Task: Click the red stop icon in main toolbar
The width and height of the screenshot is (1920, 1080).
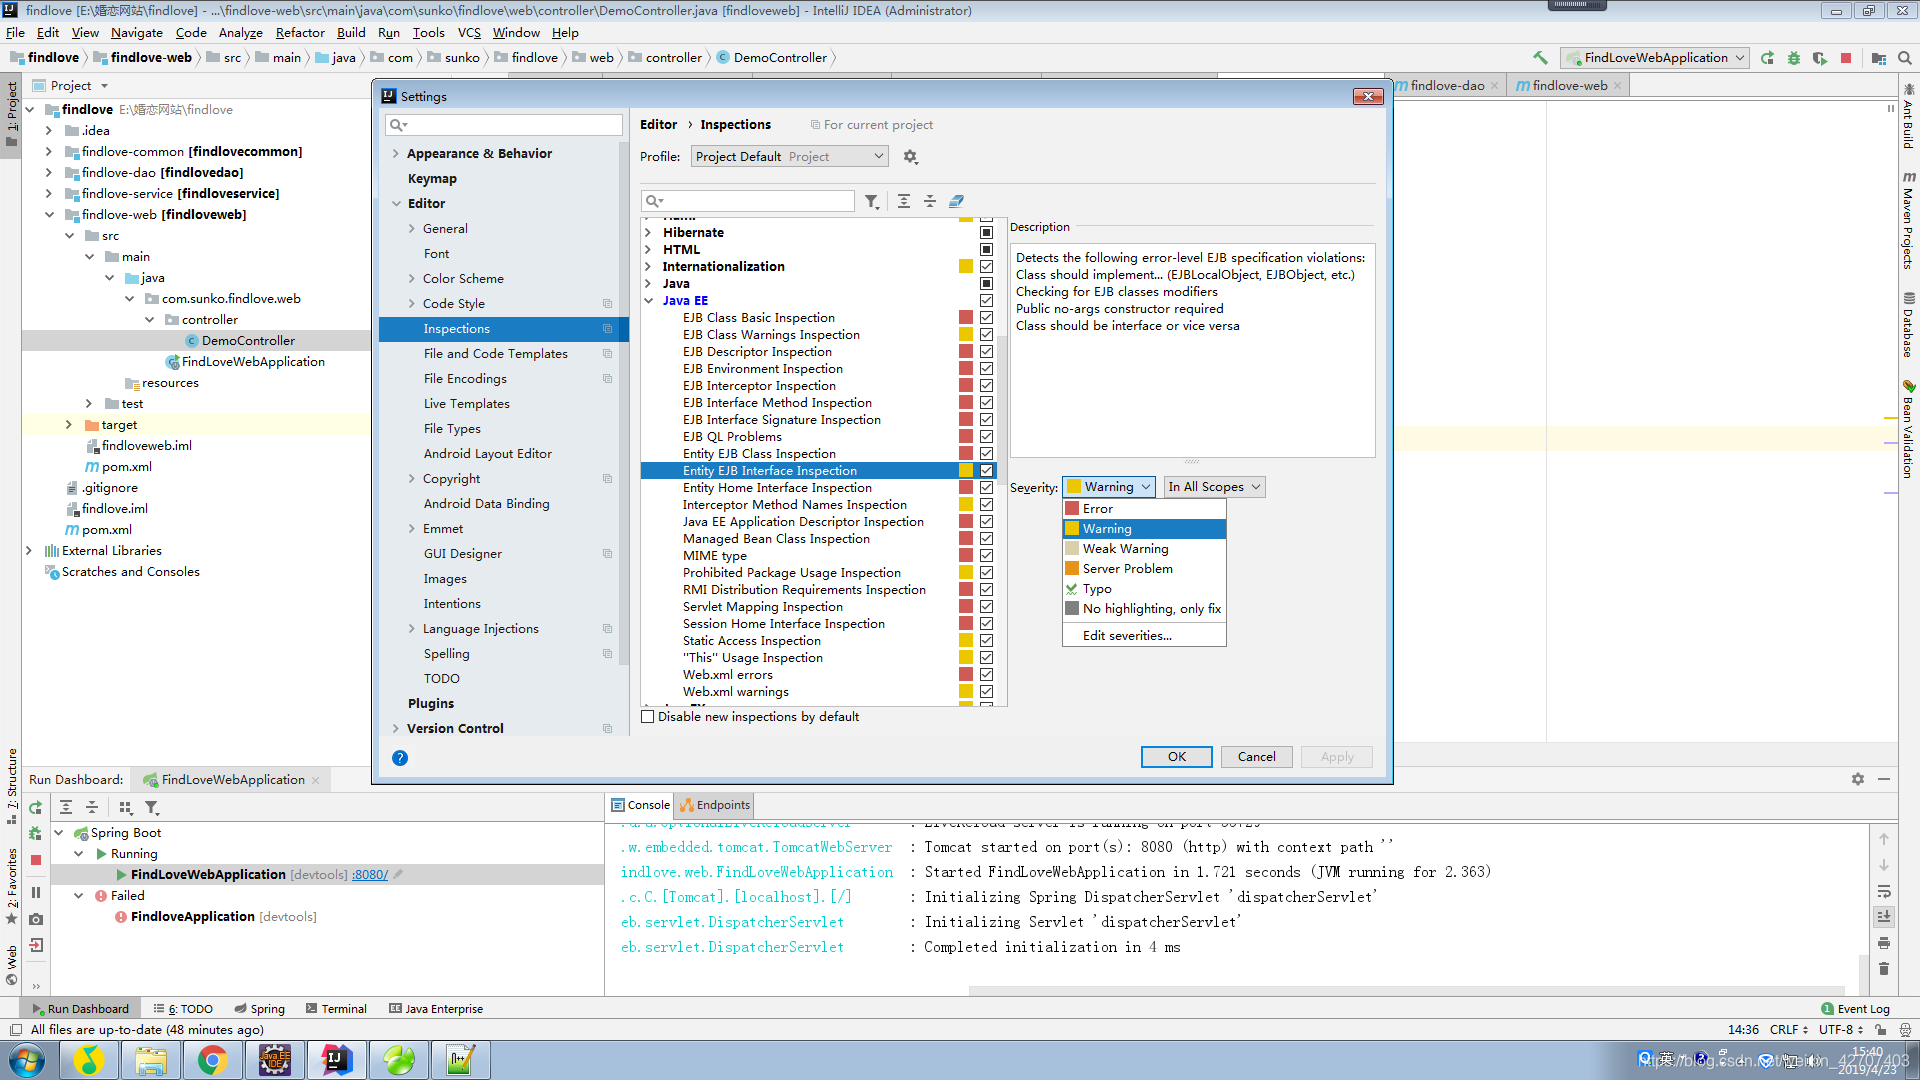Action: (x=1846, y=58)
